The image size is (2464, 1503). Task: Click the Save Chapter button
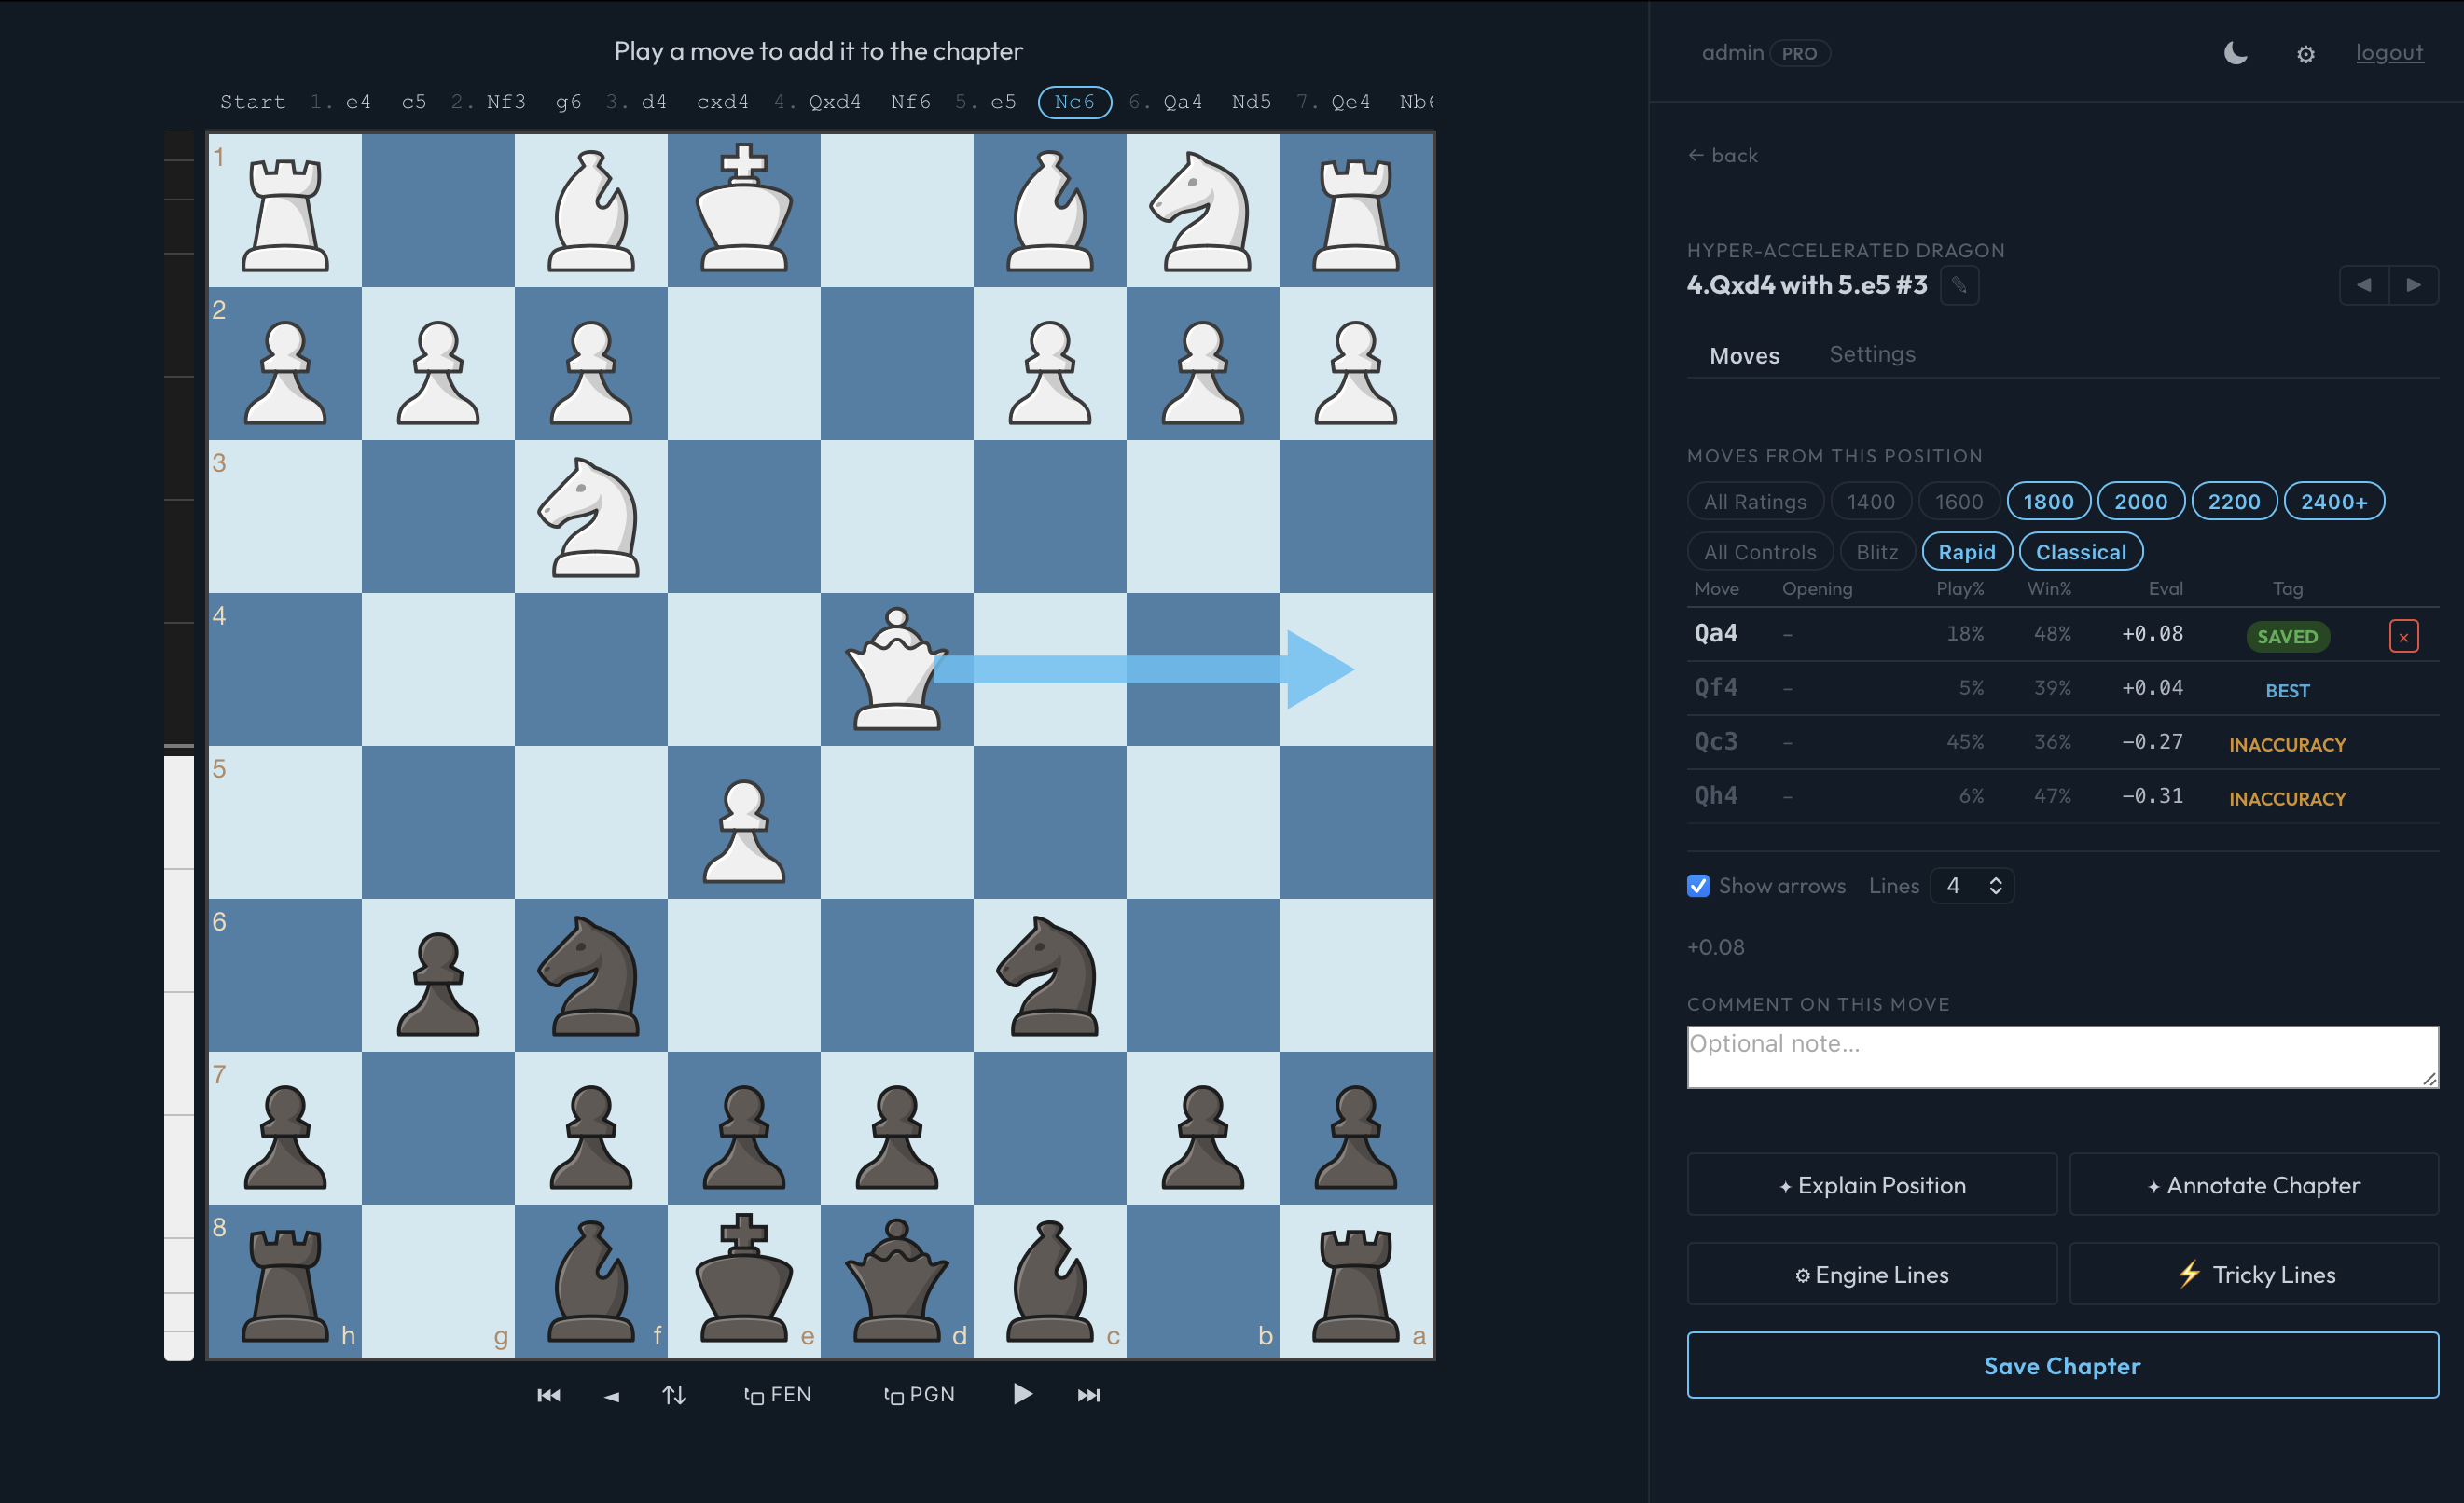tap(2061, 1365)
